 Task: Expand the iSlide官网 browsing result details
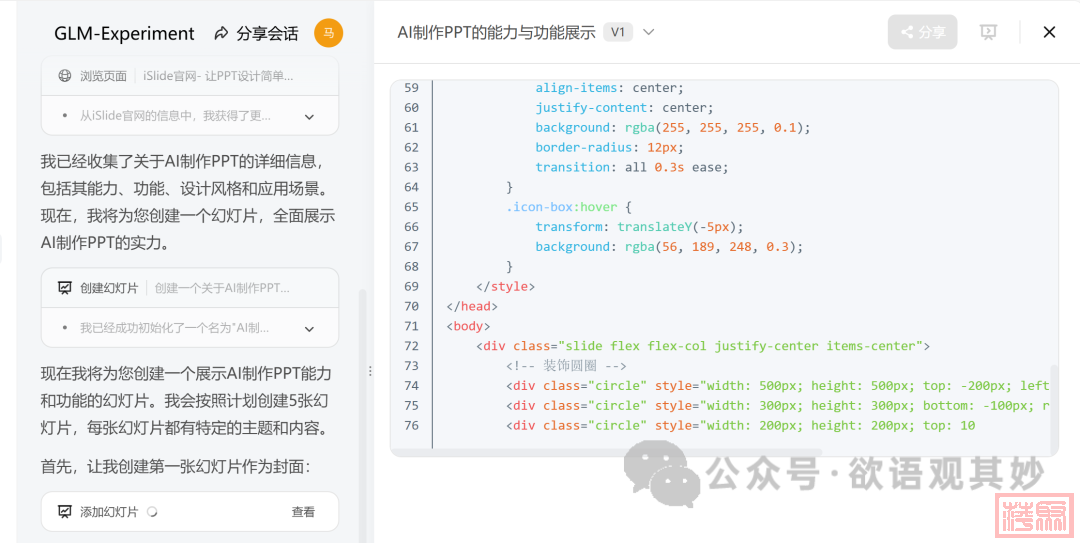click(x=309, y=117)
